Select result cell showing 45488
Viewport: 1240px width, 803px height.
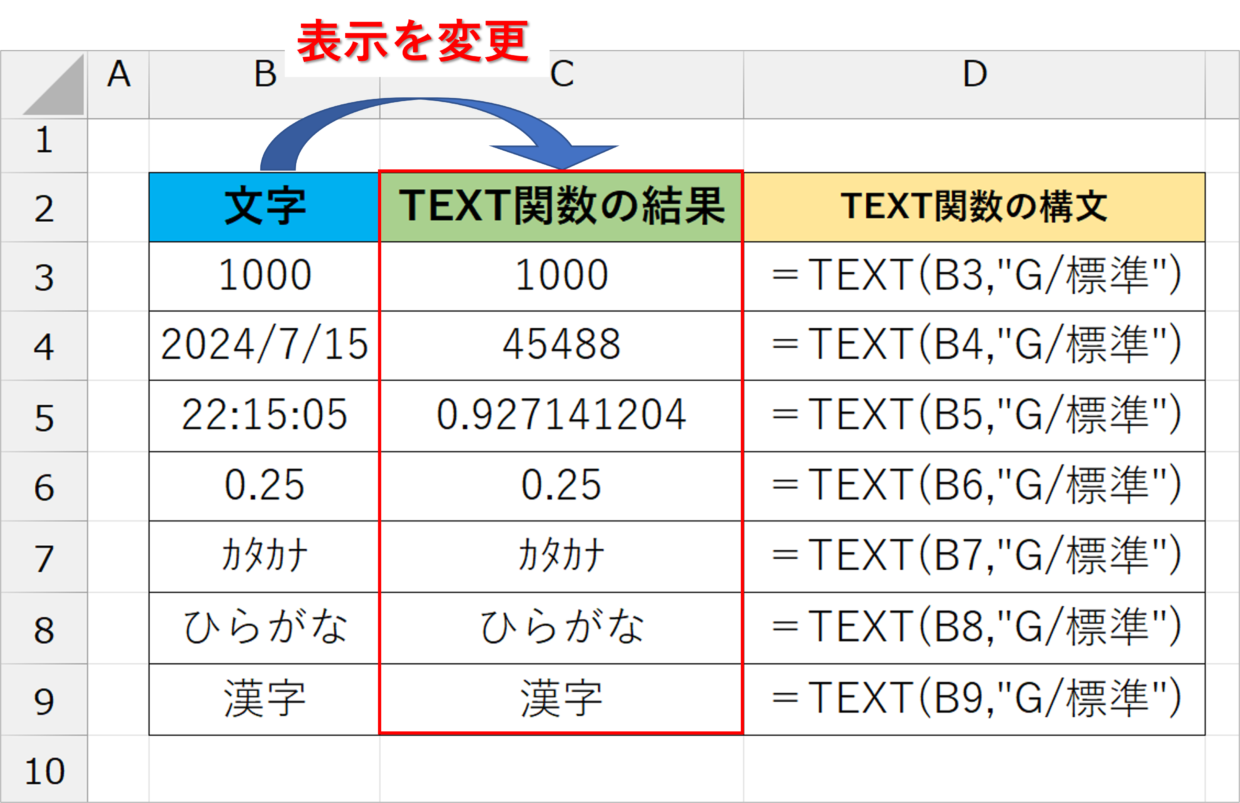[x=562, y=346]
